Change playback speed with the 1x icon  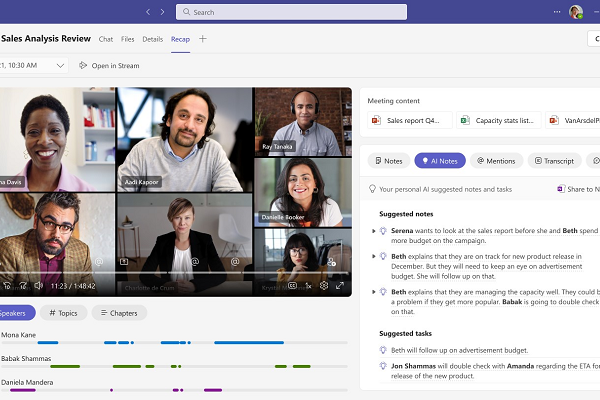308,286
